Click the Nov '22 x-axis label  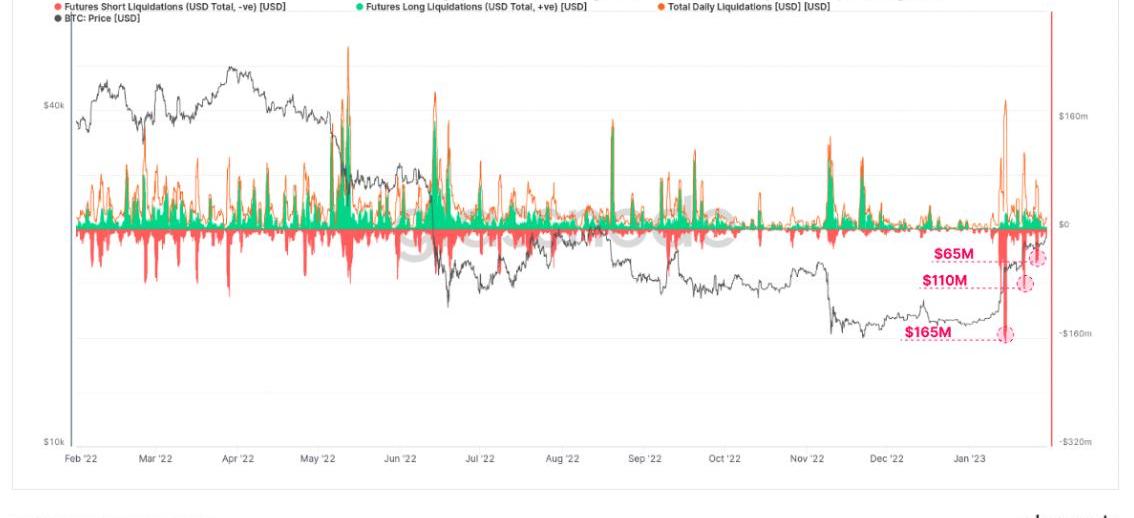coord(806,458)
